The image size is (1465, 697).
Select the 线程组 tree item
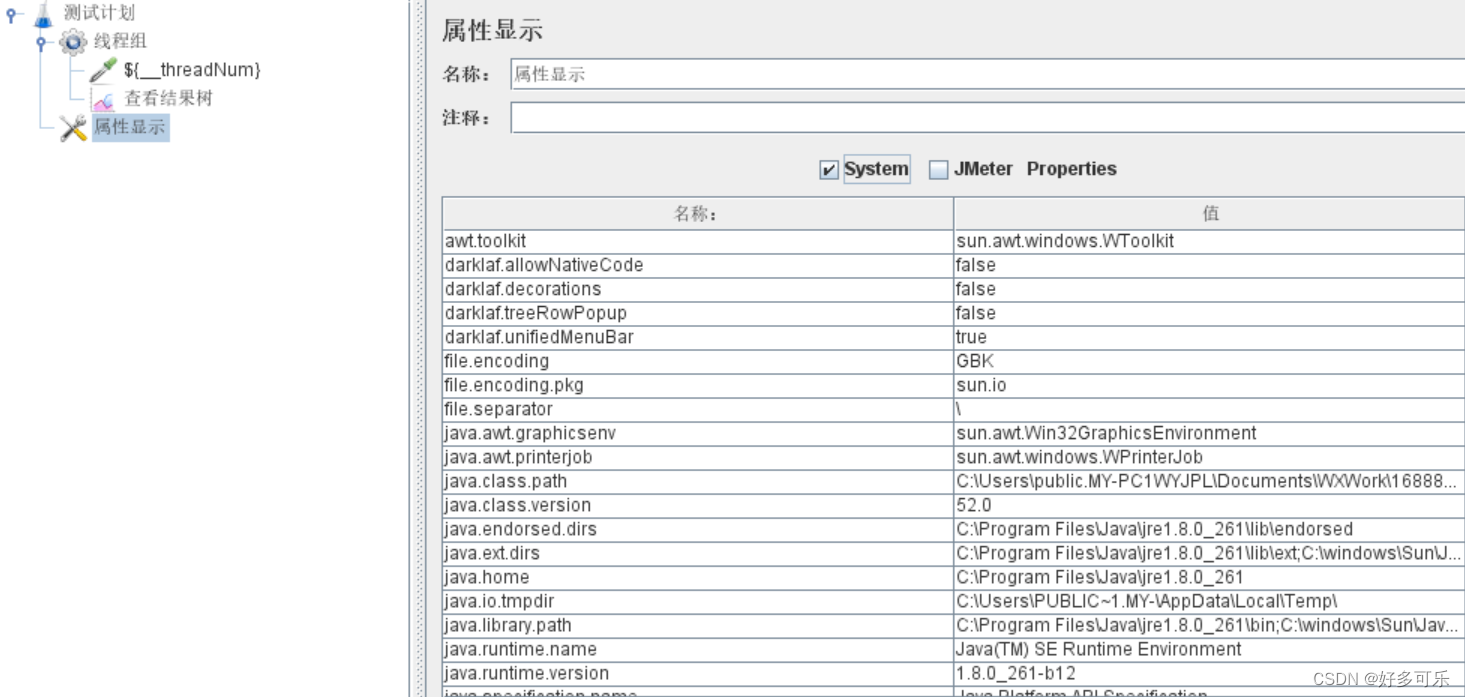[x=120, y=41]
